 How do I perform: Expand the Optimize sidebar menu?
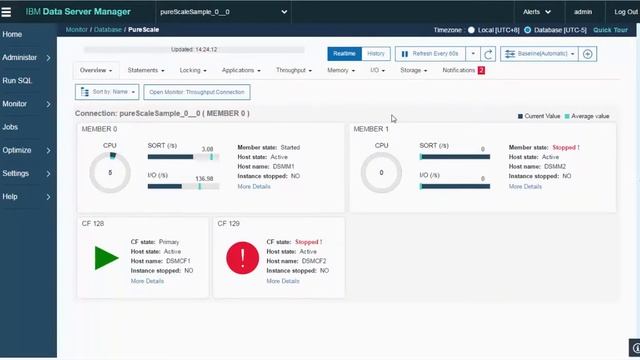tap(28, 150)
